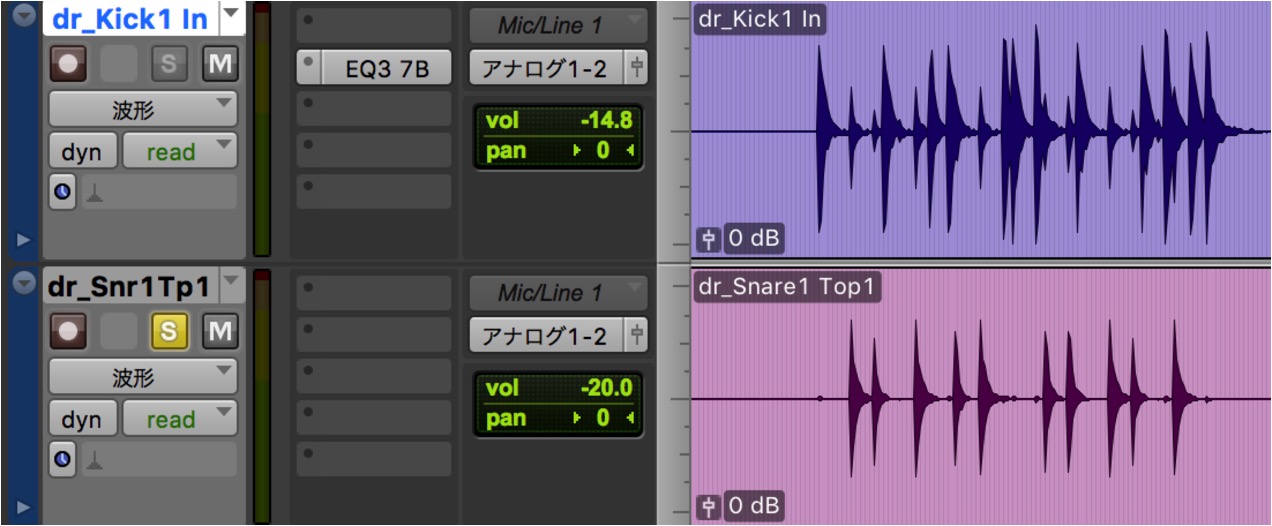Screen dimensions: 1272x526
Task: Open dr_Snr1Tp1 track name dropdown arrow
Action: pos(230,285)
